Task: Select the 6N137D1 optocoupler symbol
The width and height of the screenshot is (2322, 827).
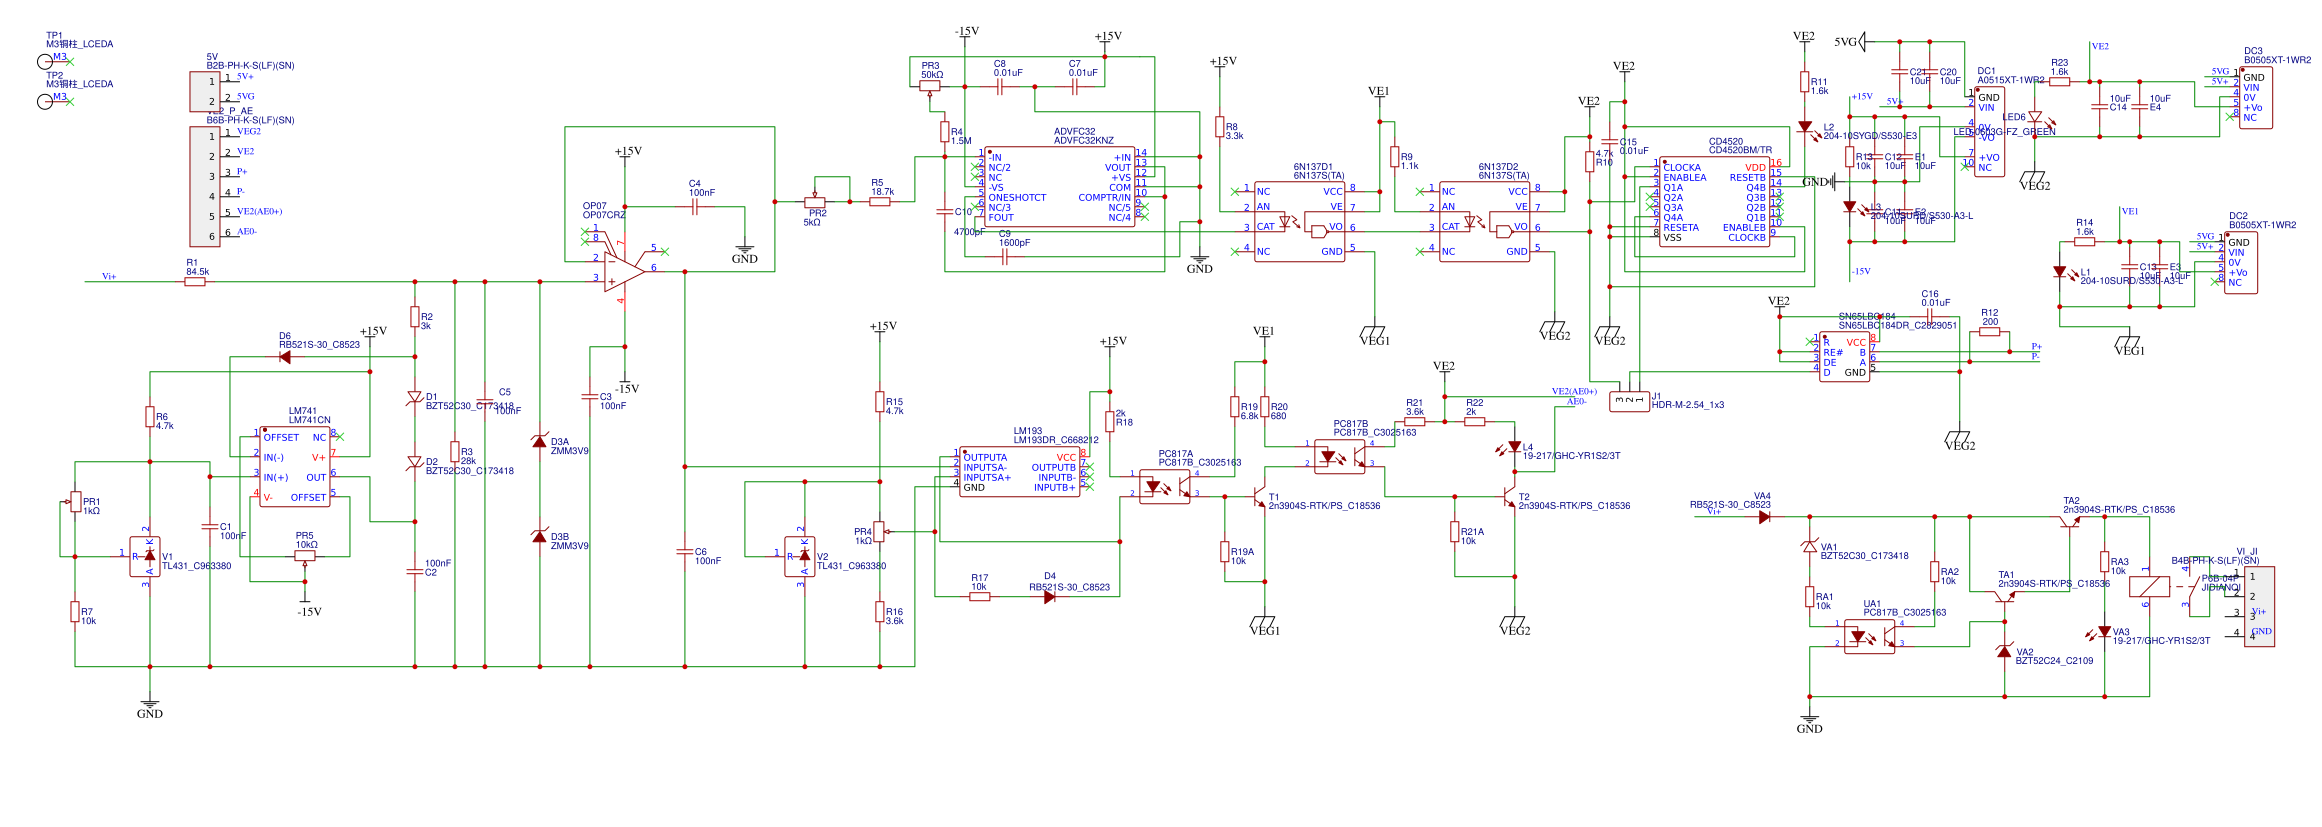Action: (x=1300, y=222)
